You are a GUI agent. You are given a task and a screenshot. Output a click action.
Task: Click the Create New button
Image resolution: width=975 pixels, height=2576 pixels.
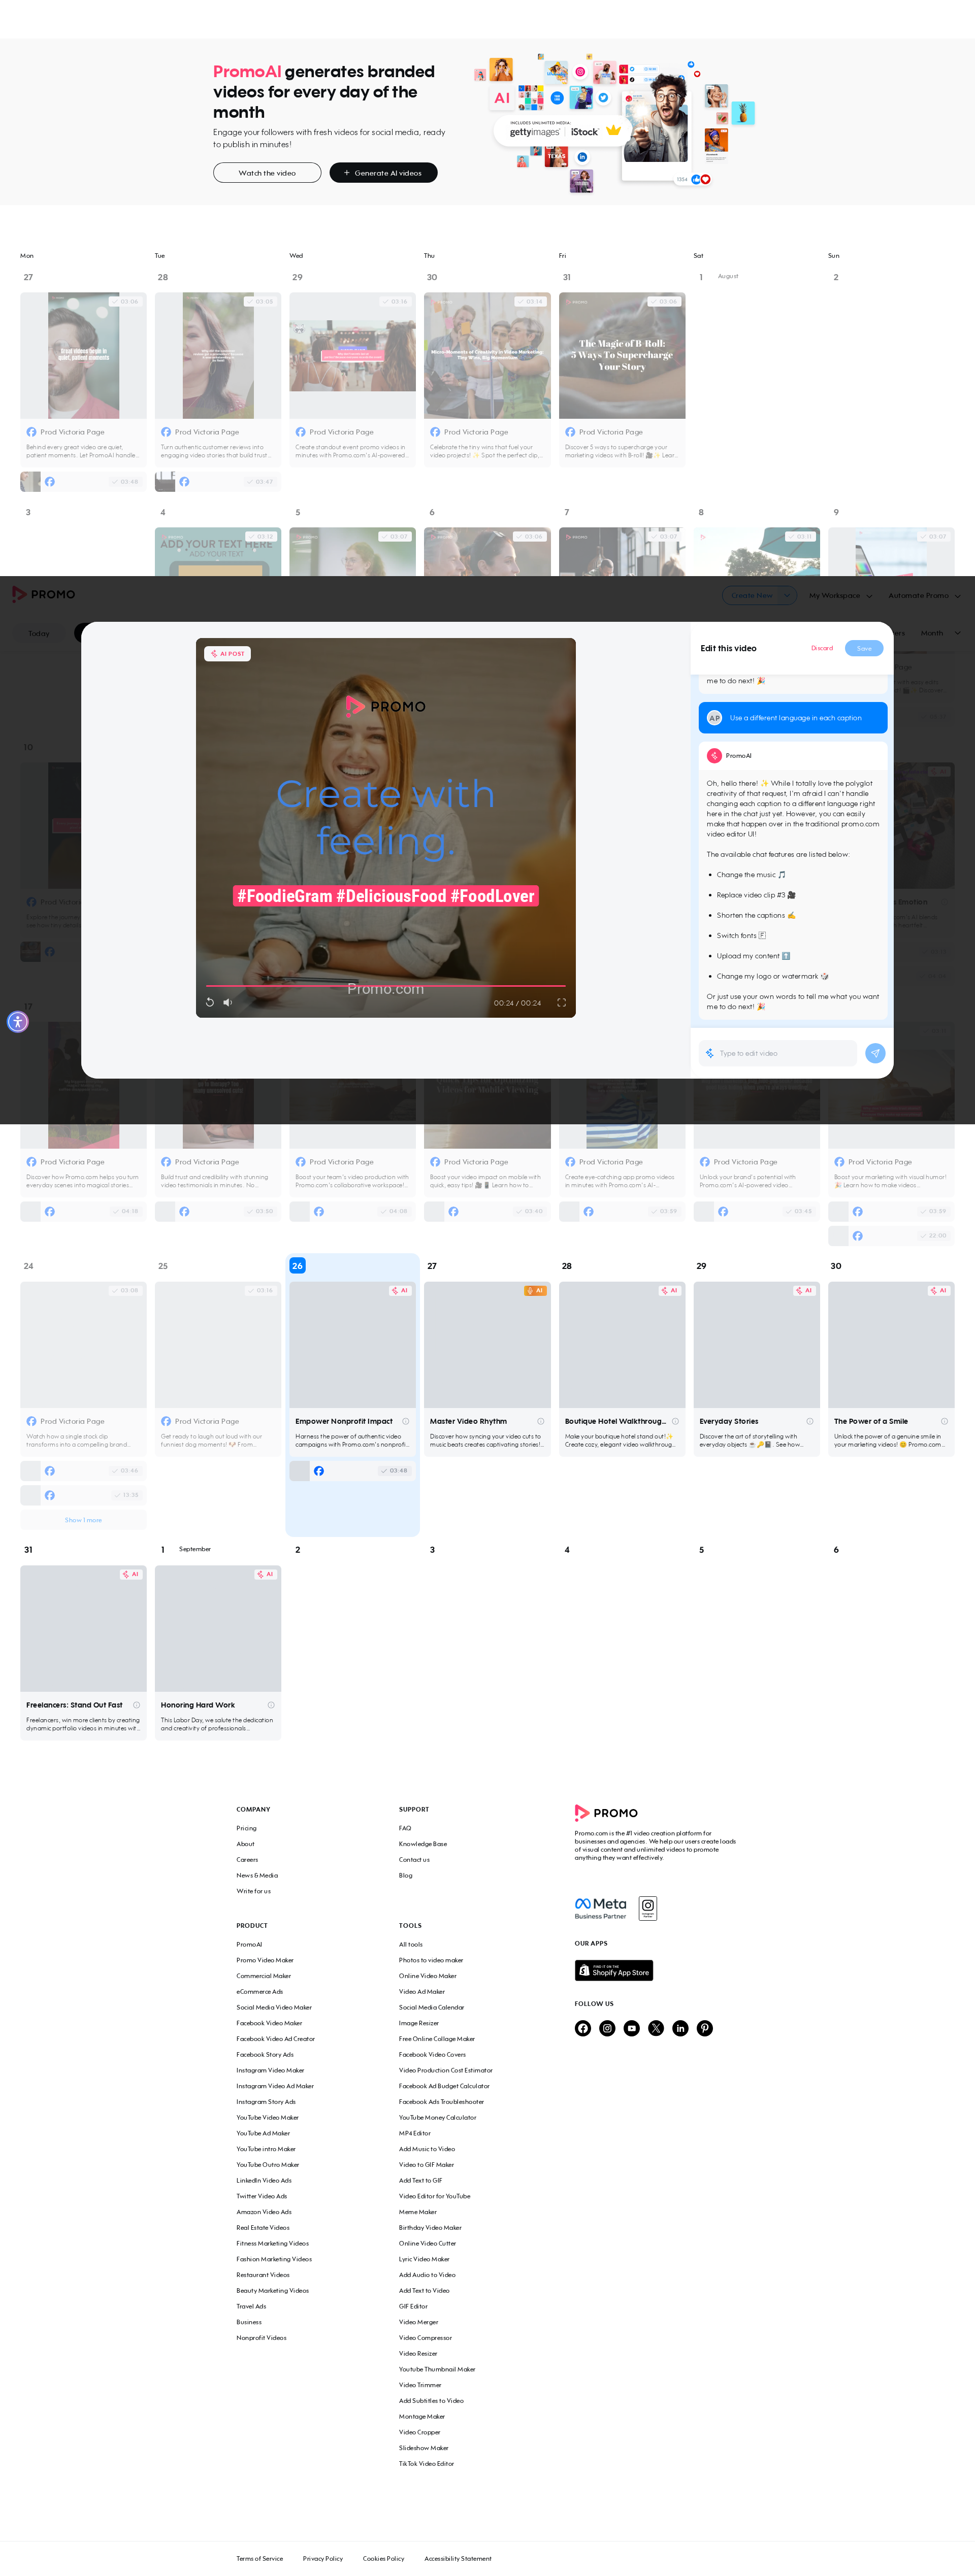752,595
